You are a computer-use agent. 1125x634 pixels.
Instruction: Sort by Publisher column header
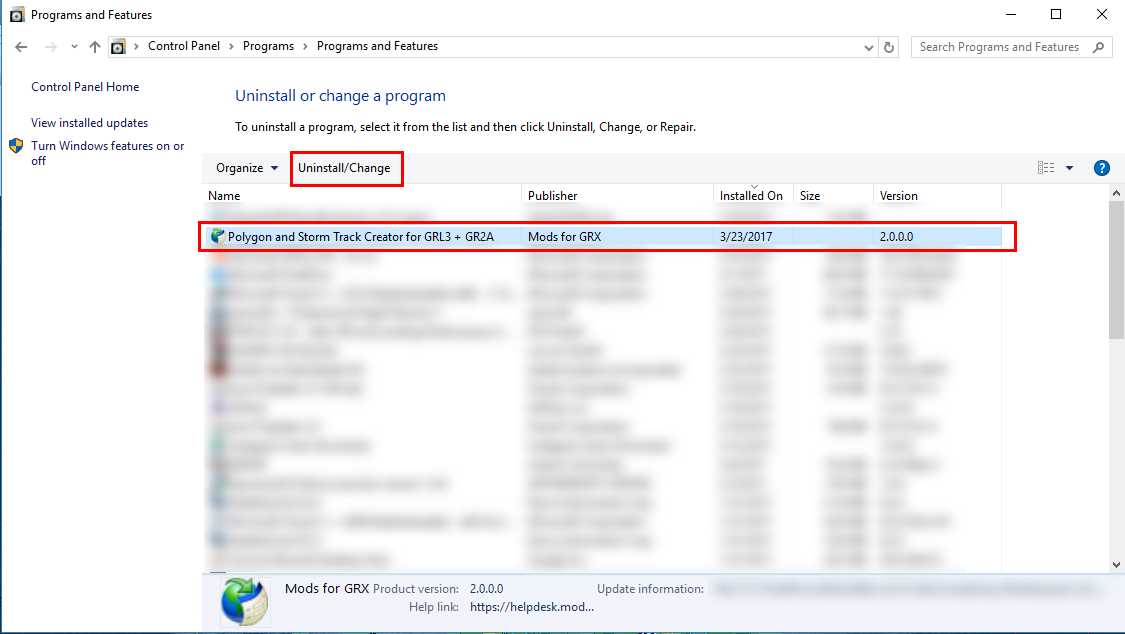pyautogui.click(x=617, y=196)
